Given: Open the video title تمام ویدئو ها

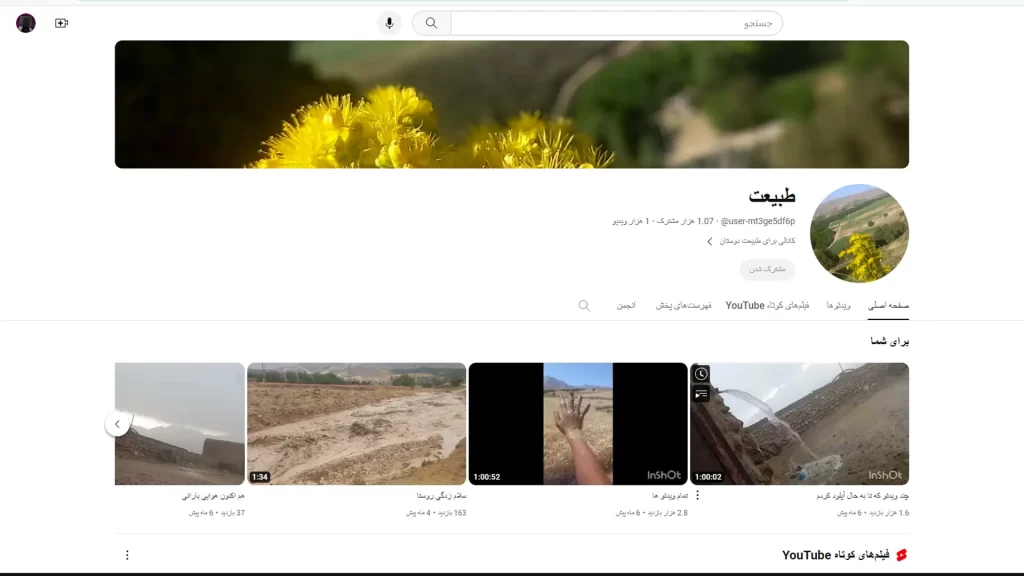Looking at the screenshot, I should pos(669,496).
